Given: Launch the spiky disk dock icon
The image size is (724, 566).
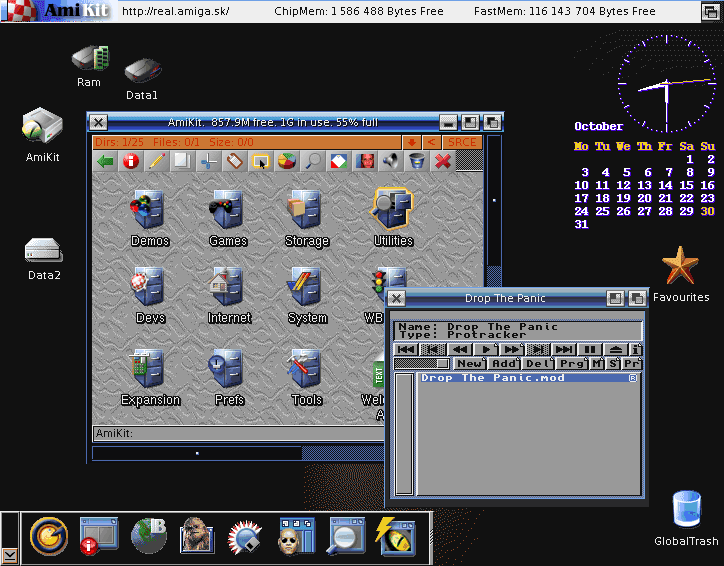Looking at the screenshot, I should 246,536.
